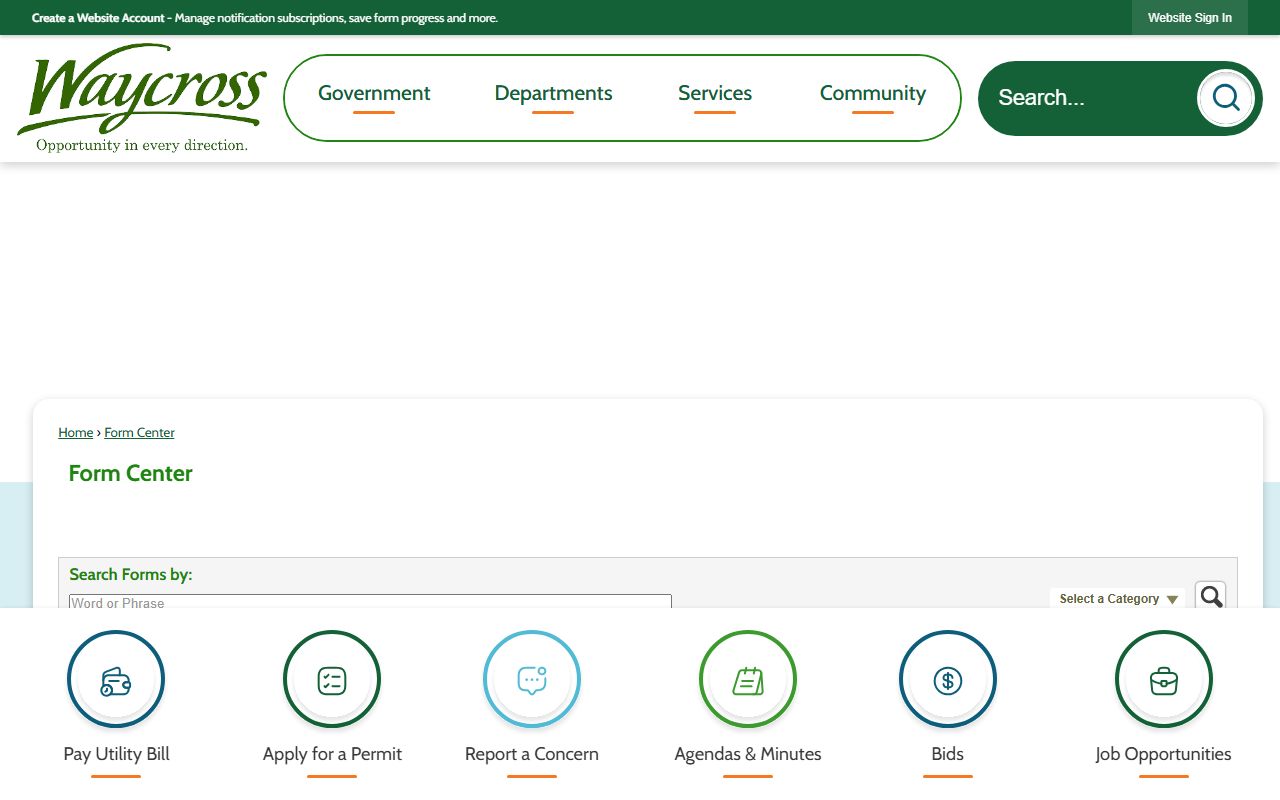The height and width of the screenshot is (800, 1280).
Task: Open the Community menu
Action: (x=873, y=93)
